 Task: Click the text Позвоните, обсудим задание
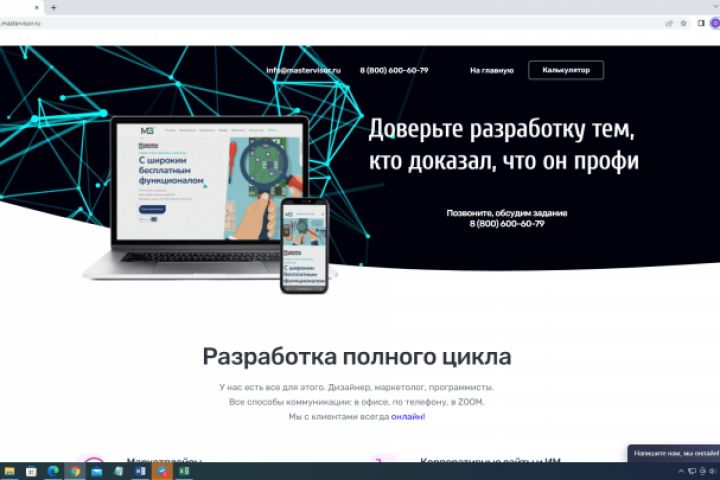(x=507, y=213)
